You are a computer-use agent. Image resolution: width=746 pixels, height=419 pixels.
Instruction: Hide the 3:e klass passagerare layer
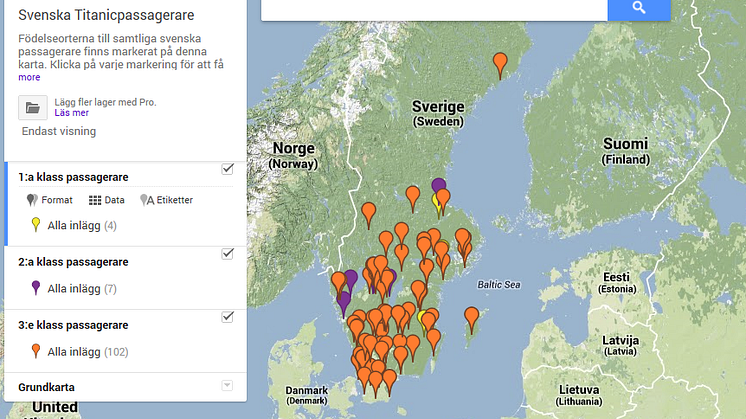[227, 317]
